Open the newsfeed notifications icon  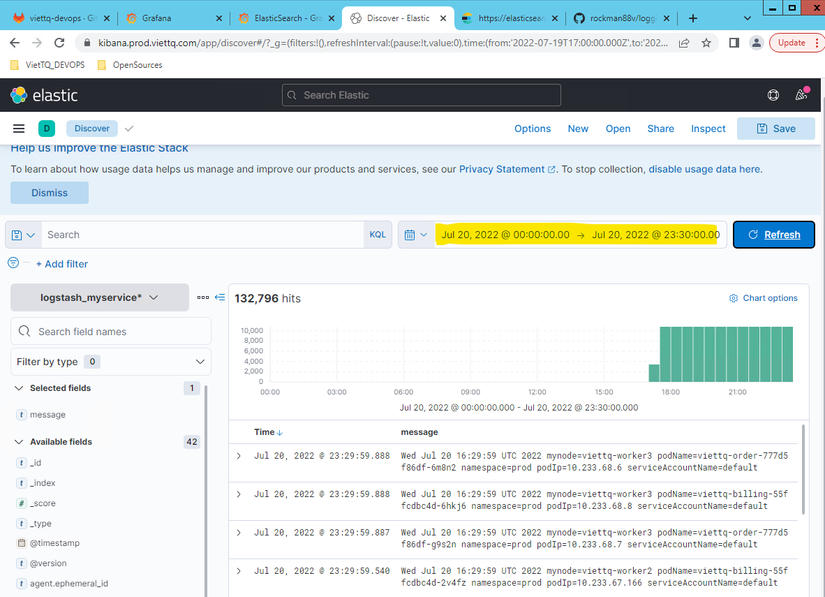801,95
